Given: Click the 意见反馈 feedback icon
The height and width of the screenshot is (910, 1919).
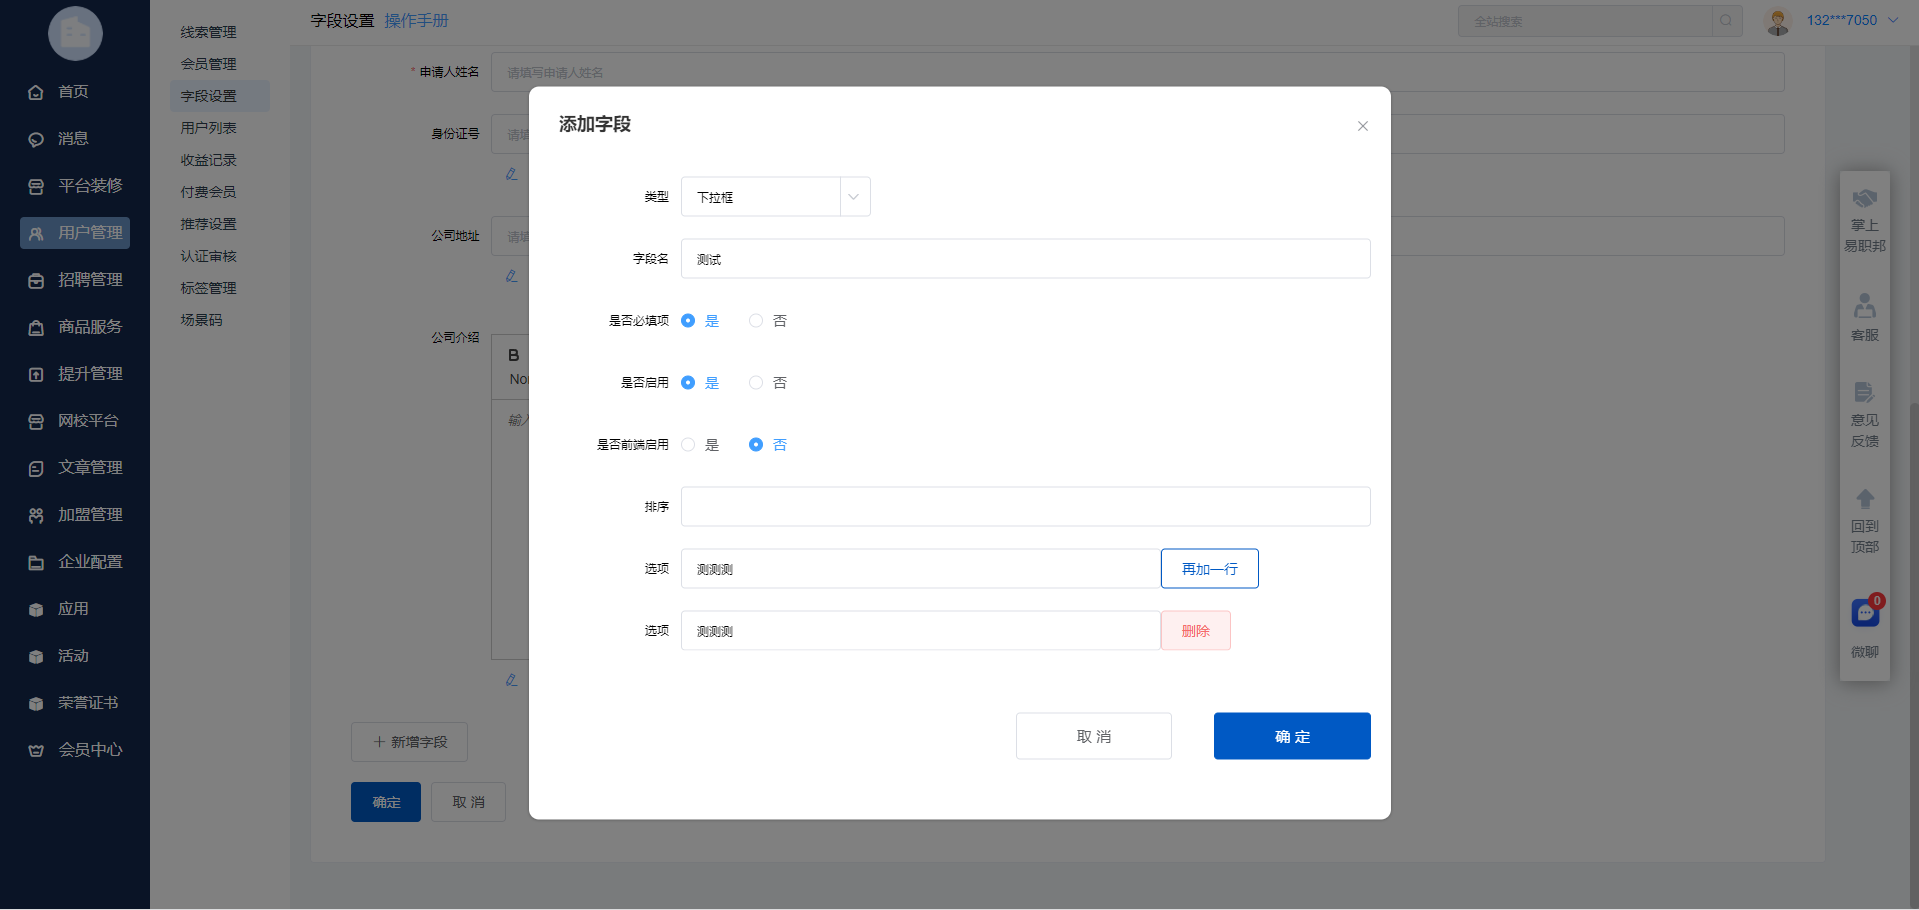Looking at the screenshot, I should pos(1865,393).
